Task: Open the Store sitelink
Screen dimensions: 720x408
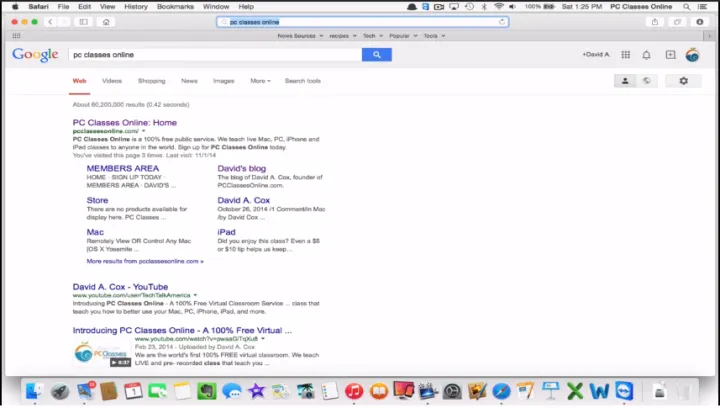Action: pyautogui.click(x=97, y=200)
